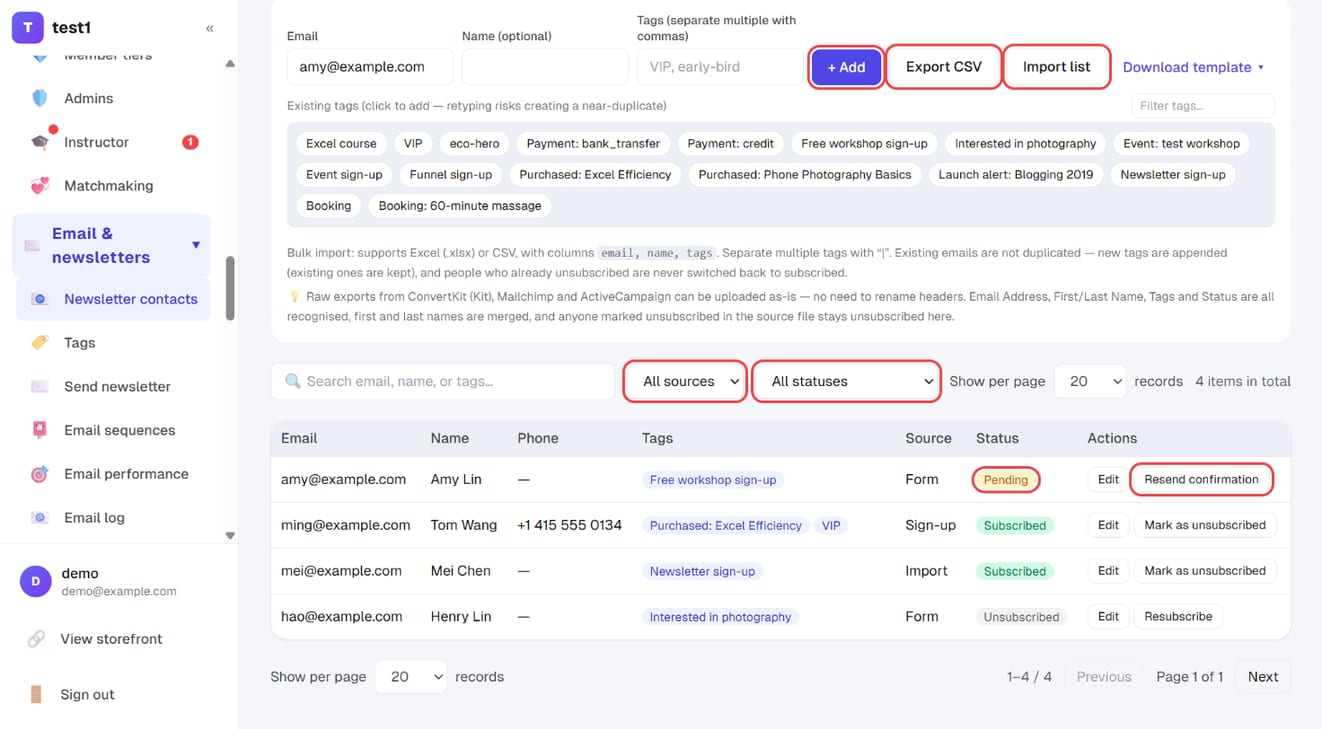Viewport: 1322px width, 729px height.
Task: Click the demo user avatar
Action: (x=36, y=581)
